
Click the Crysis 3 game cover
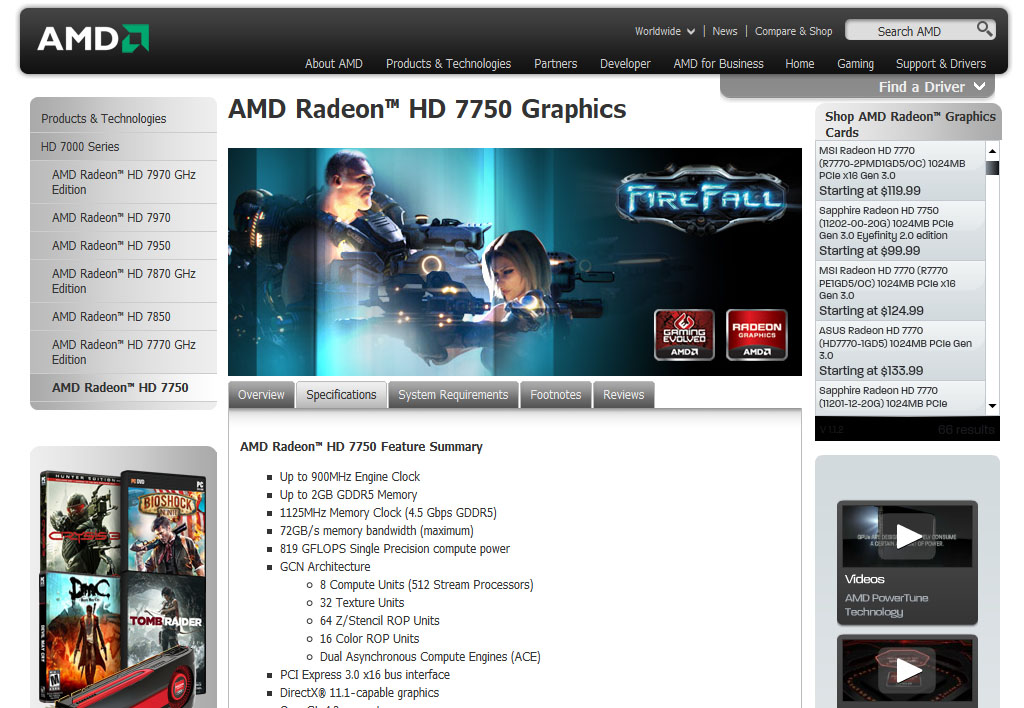[x=80, y=521]
